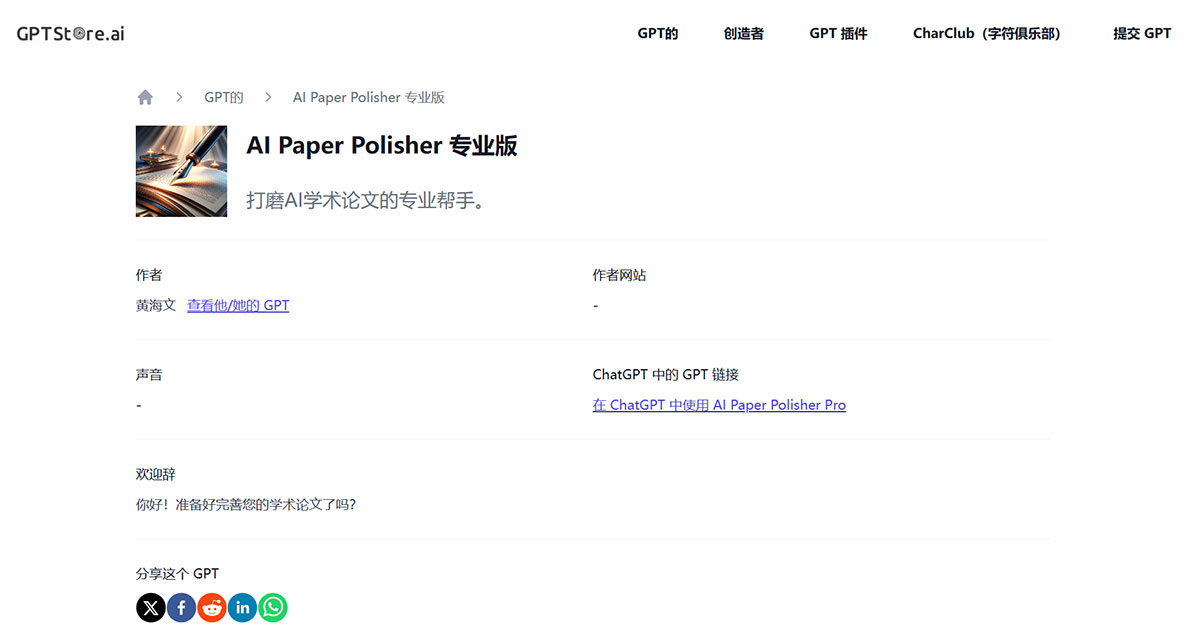Click the GPTStore.ai logo
This screenshot has width=1200, height=640.
pyautogui.click(x=68, y=32)
